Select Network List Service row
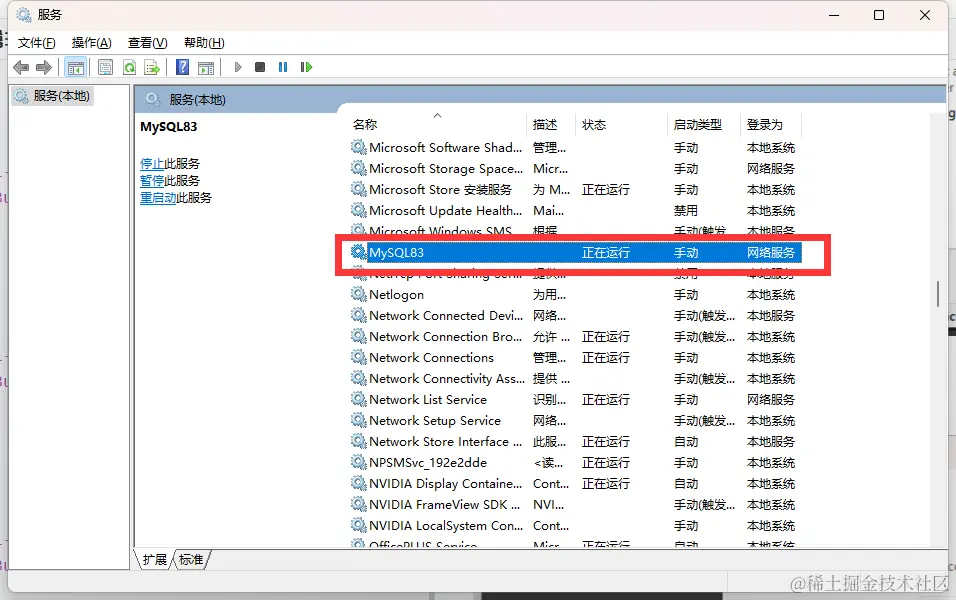Viewport: 956px width, 600px height. click(x=576, y=399)
